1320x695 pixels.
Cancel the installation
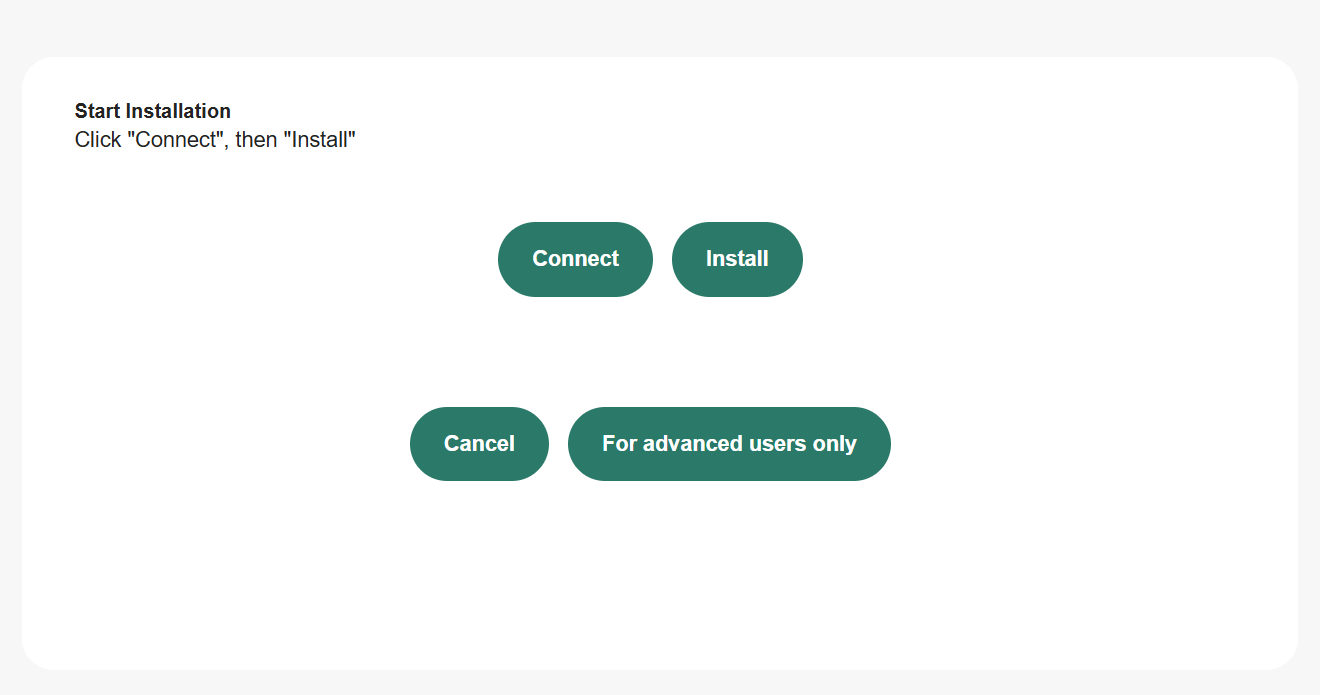[479, 444]
